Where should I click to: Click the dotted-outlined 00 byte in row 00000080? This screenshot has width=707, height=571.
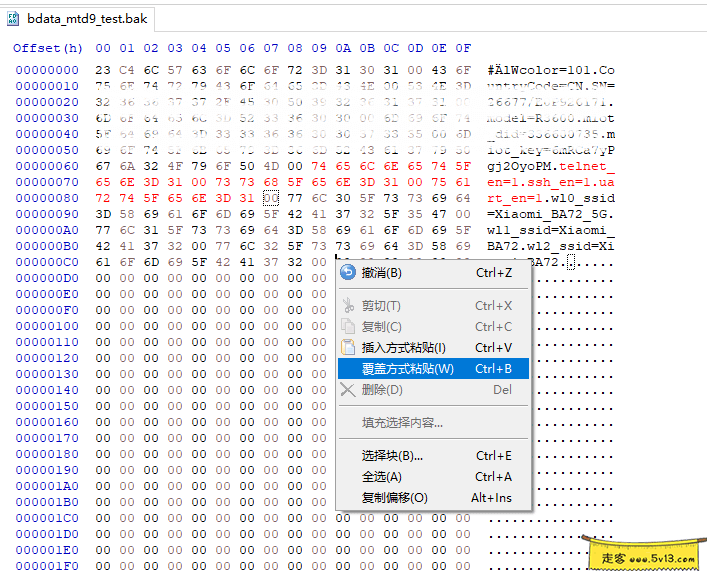coord(271,198)
